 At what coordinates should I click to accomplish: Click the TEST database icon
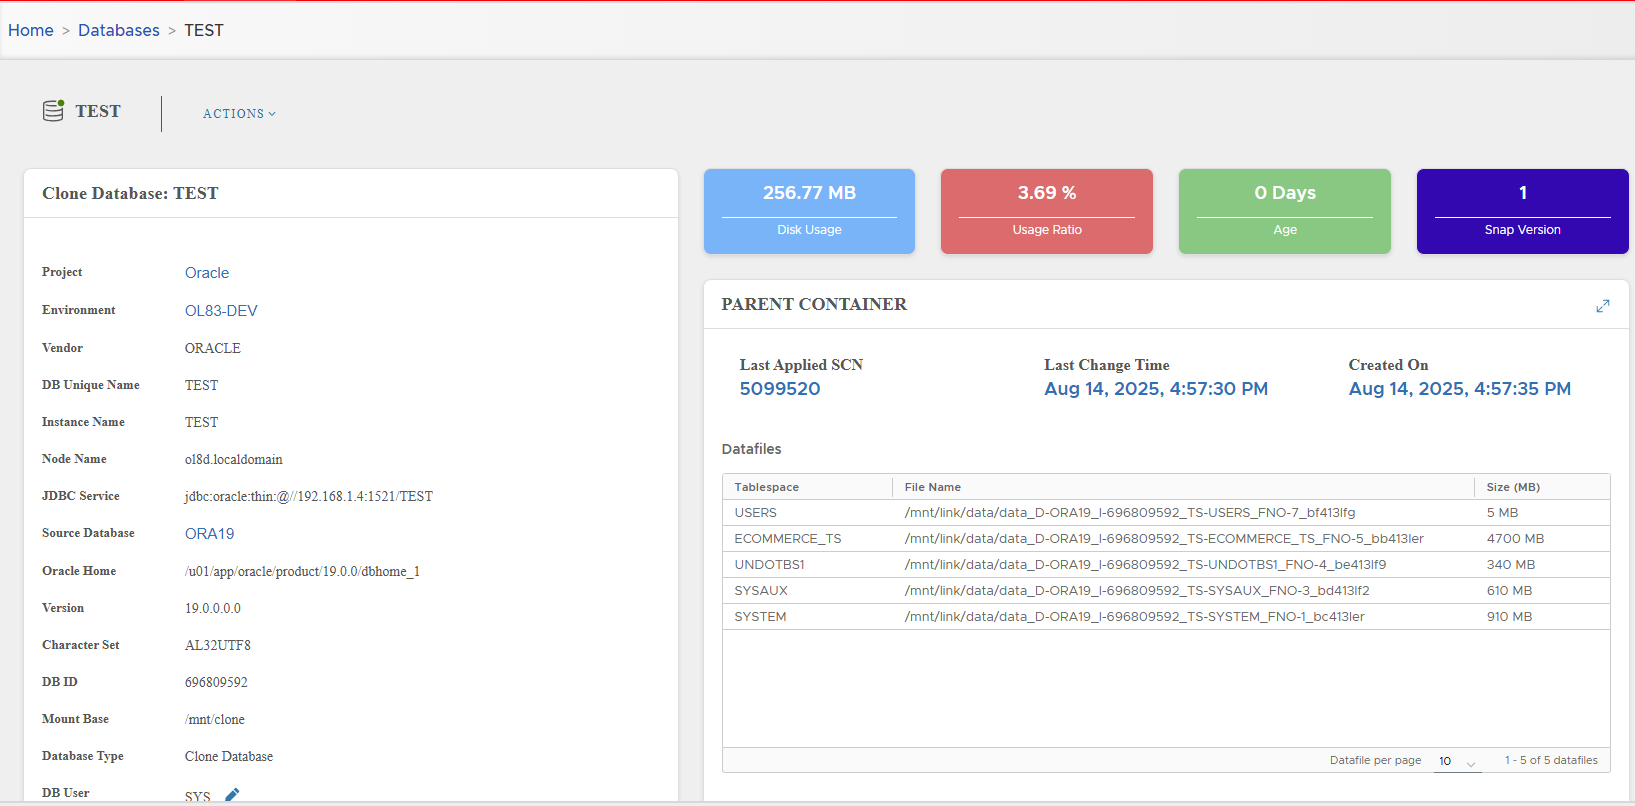click(53, 111)
